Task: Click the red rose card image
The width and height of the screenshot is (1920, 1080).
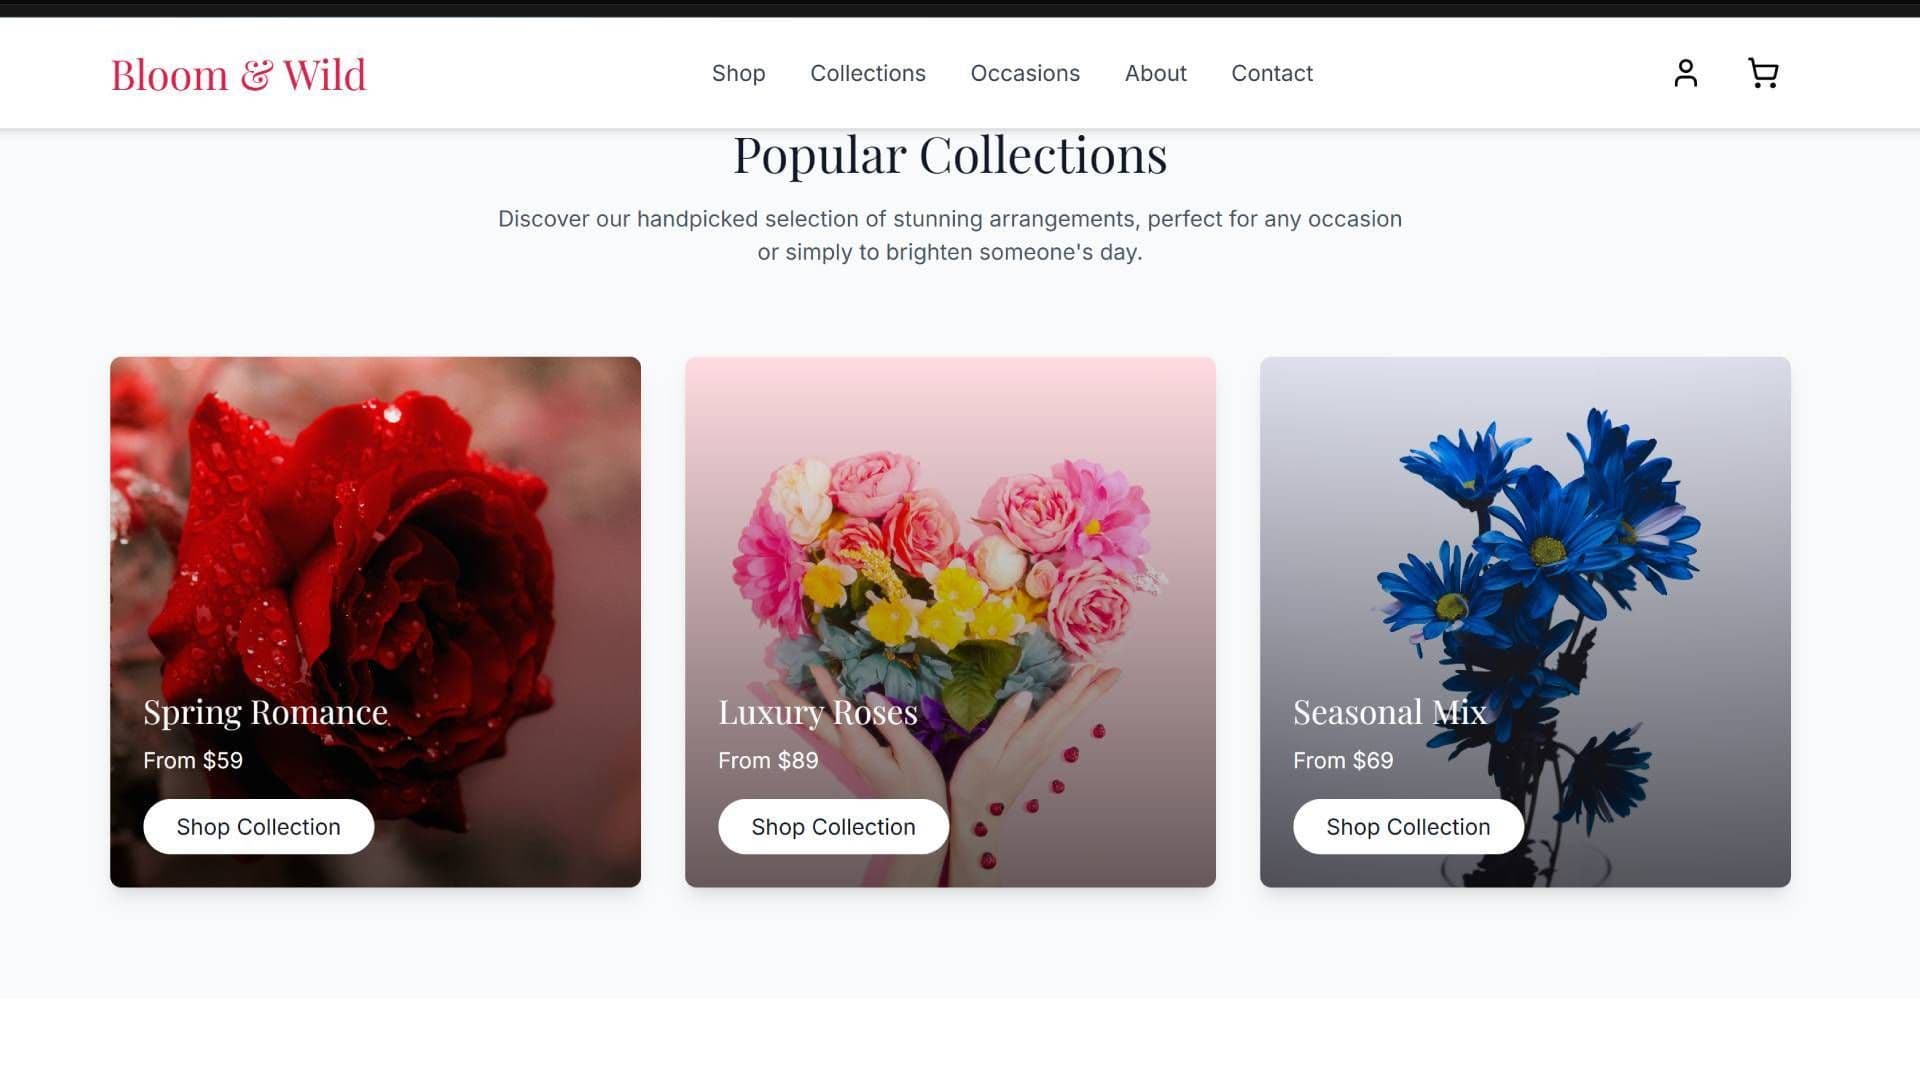Action: 375,530
